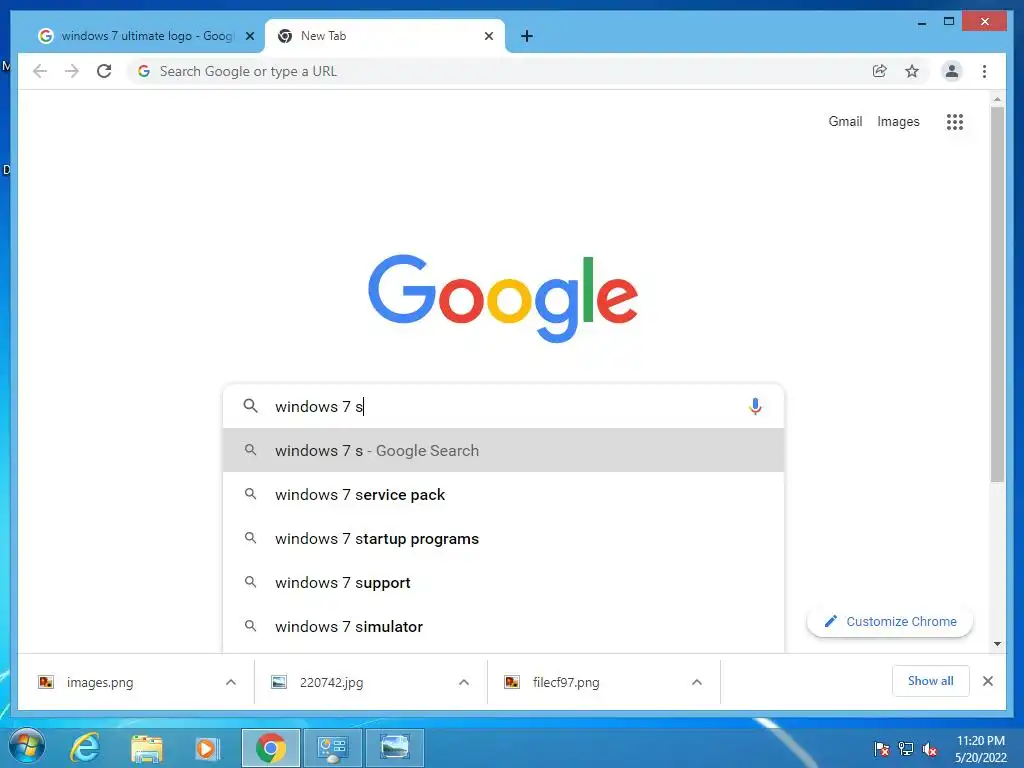Click the Google logo
The height and width of the screenshot is (768, 1024).
(x=503, y=298)
